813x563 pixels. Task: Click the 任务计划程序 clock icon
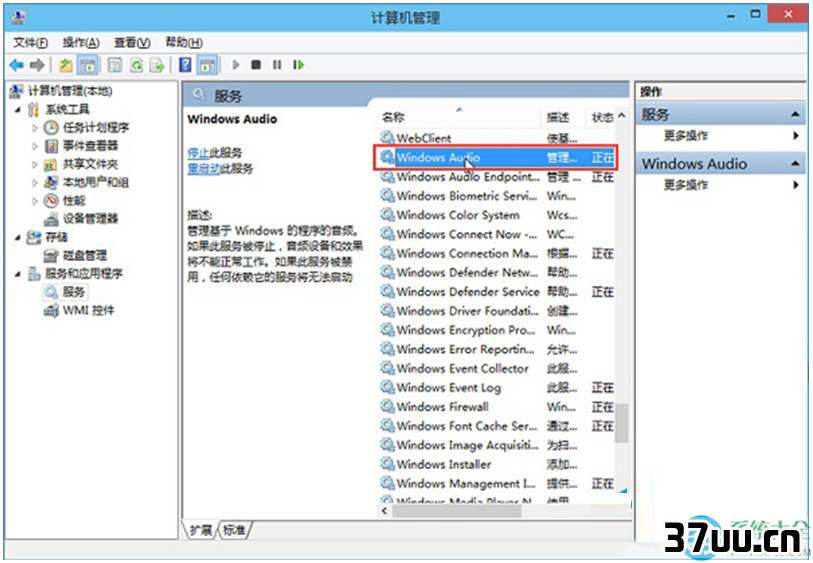[x=51, y=128]
